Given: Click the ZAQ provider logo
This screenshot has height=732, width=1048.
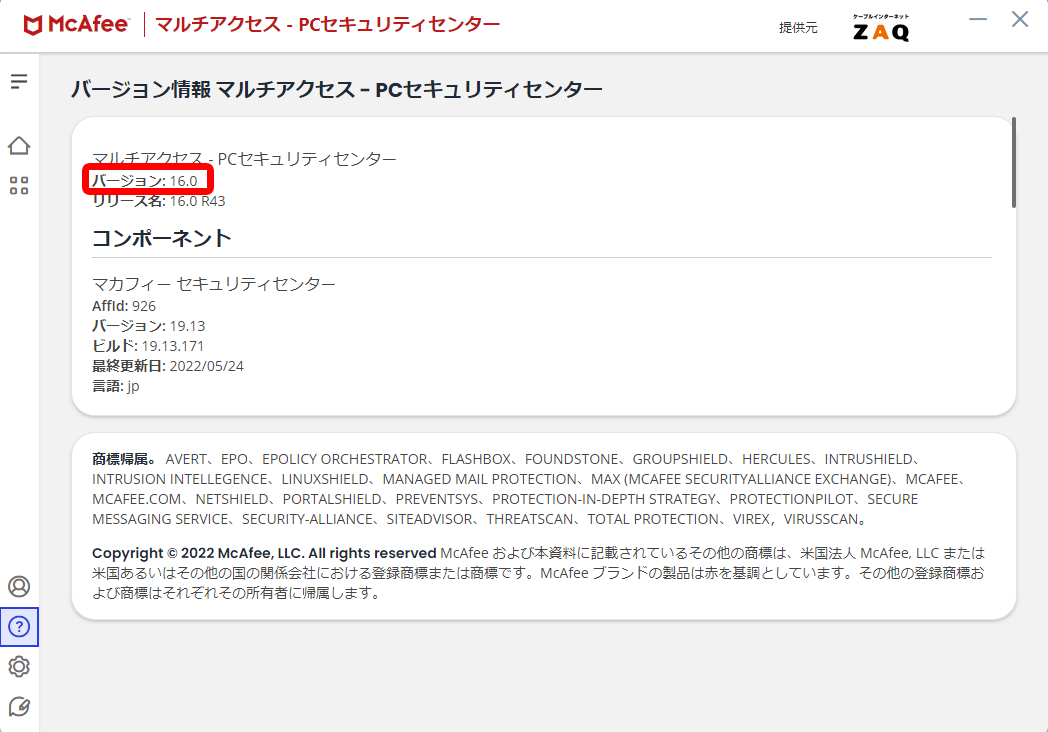Looking at the screenshot, I should click(x=881, y=28).
